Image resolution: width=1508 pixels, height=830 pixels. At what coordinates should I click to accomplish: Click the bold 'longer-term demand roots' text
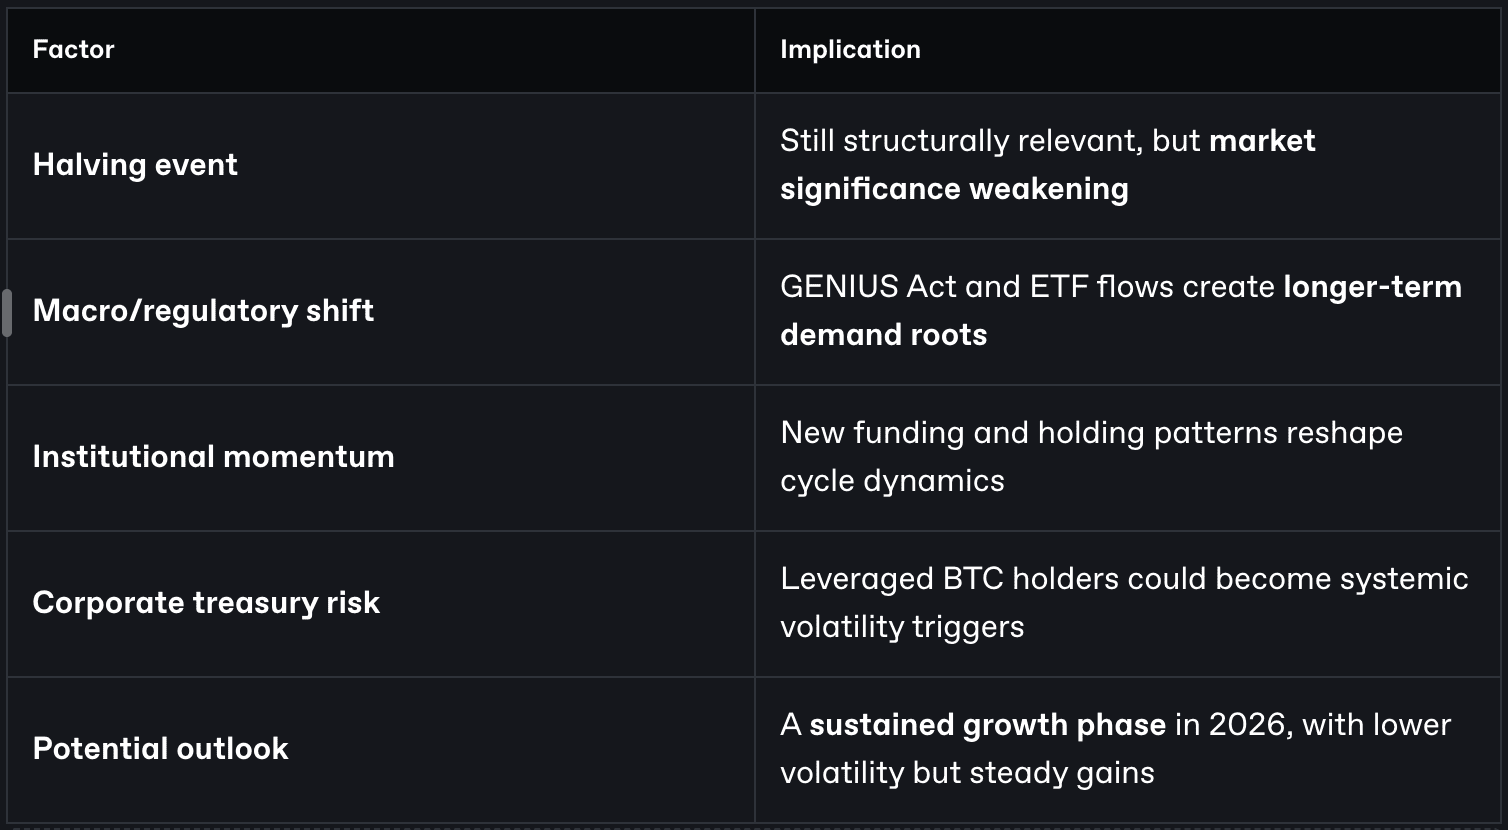883,335
